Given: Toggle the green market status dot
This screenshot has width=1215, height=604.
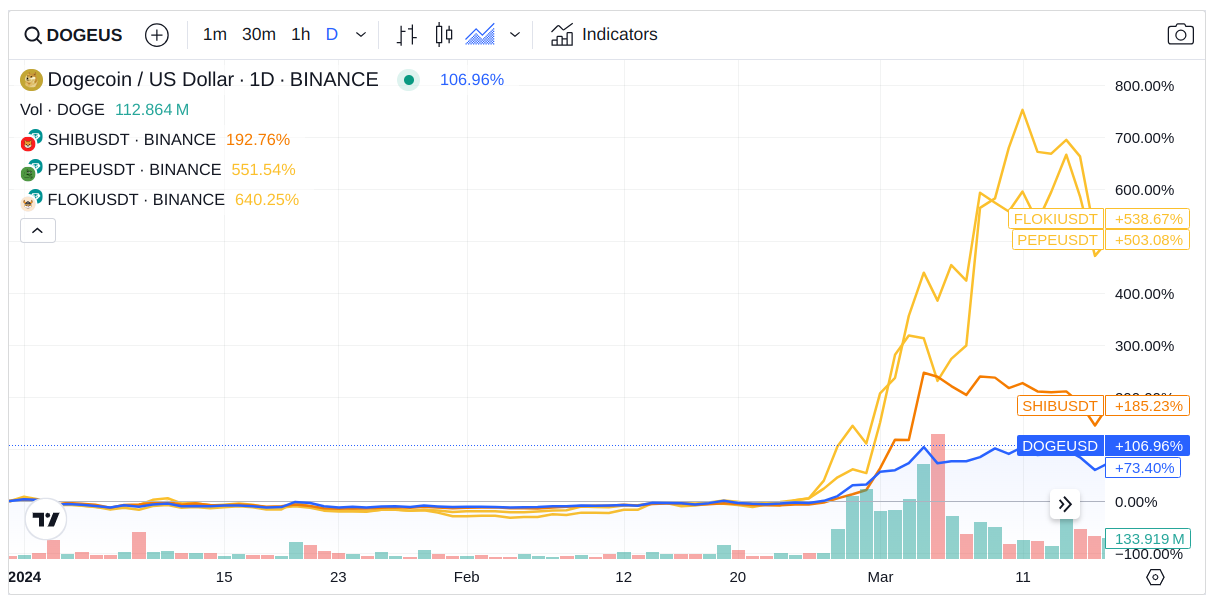Looking at the screenshot, I should coord(408,80).
